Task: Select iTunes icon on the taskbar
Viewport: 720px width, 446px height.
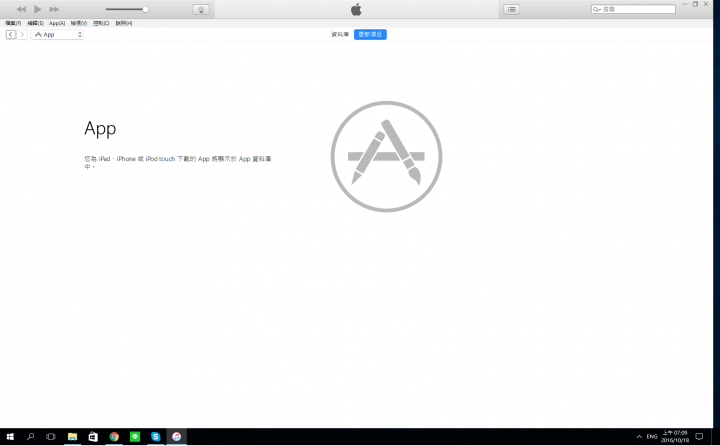Action: 177,437
